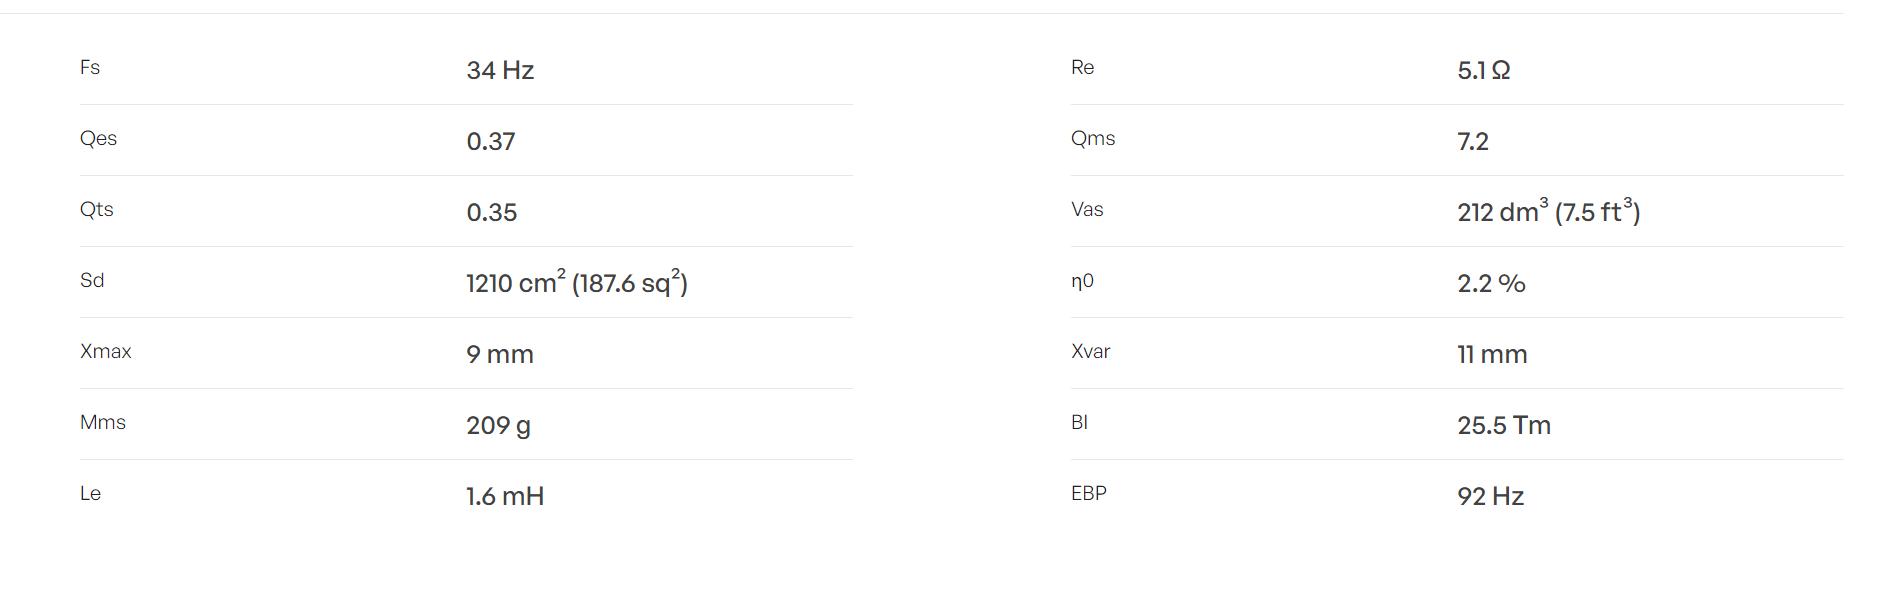The width and height of the screenshot is (1902, 591).
Task: Select the Qts parameter label
Action: tap(97, 209)
